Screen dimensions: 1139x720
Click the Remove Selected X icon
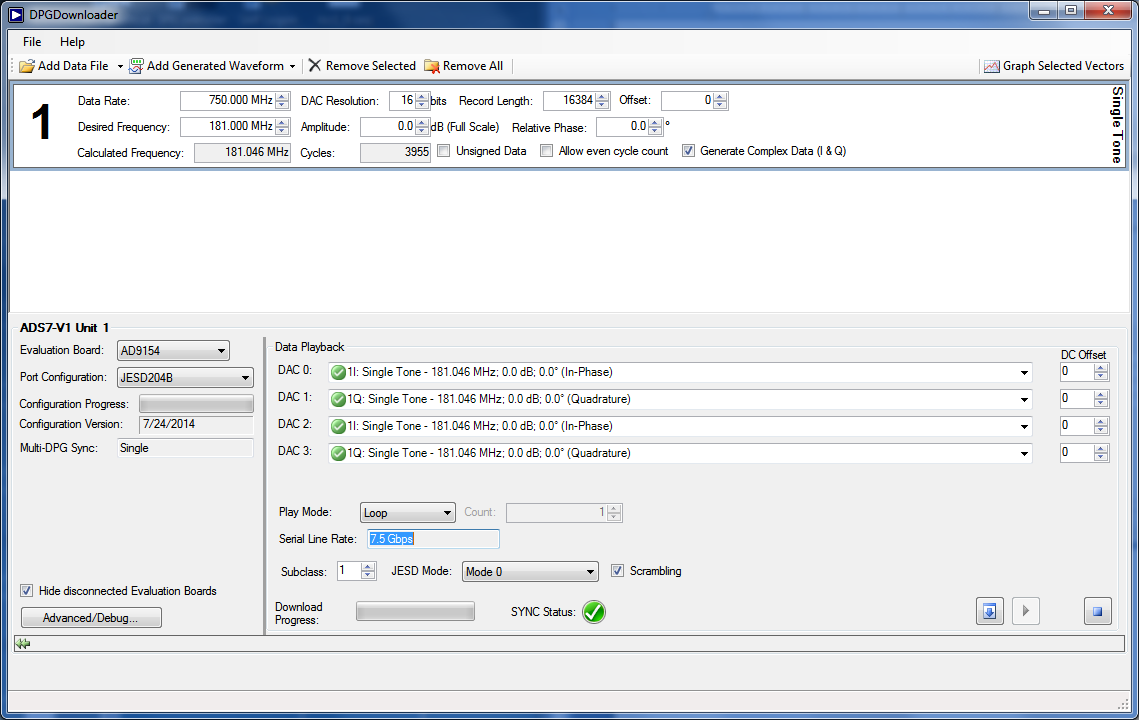315,66
